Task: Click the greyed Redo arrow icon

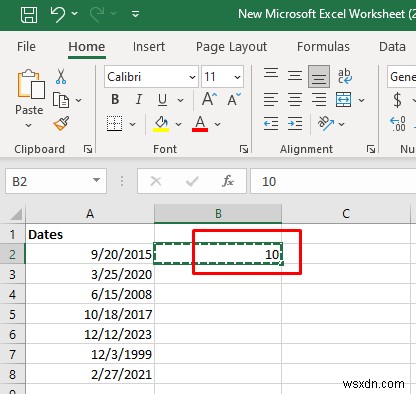Action: tap(97, 14)
